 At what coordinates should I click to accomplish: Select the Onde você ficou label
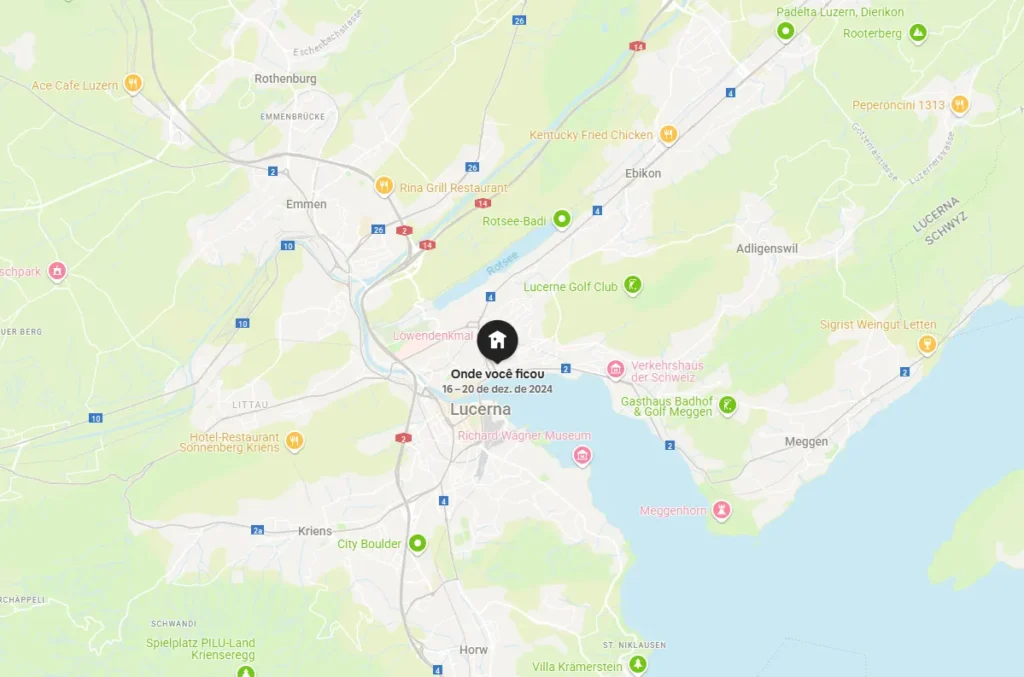[498, 374]
